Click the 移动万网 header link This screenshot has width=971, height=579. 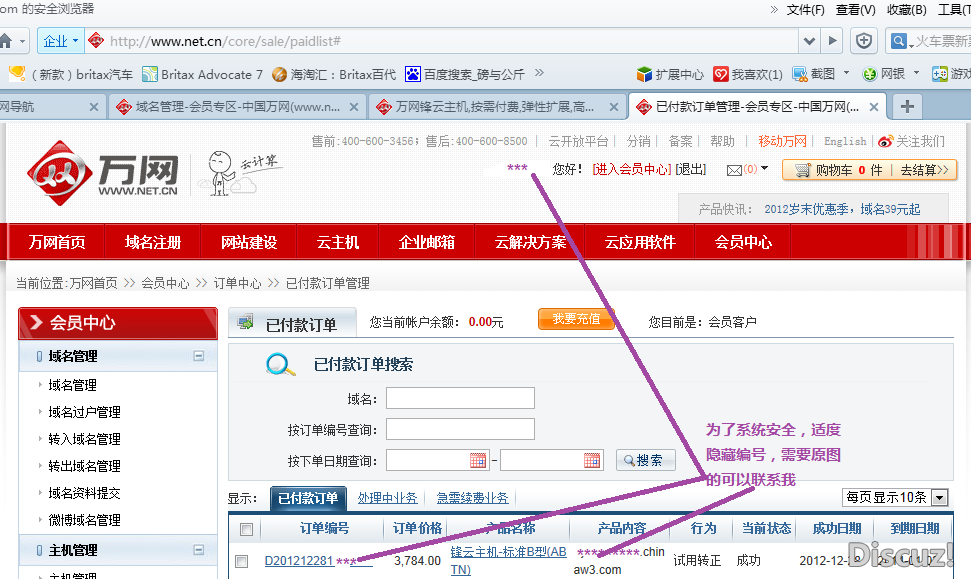[783, 142]
